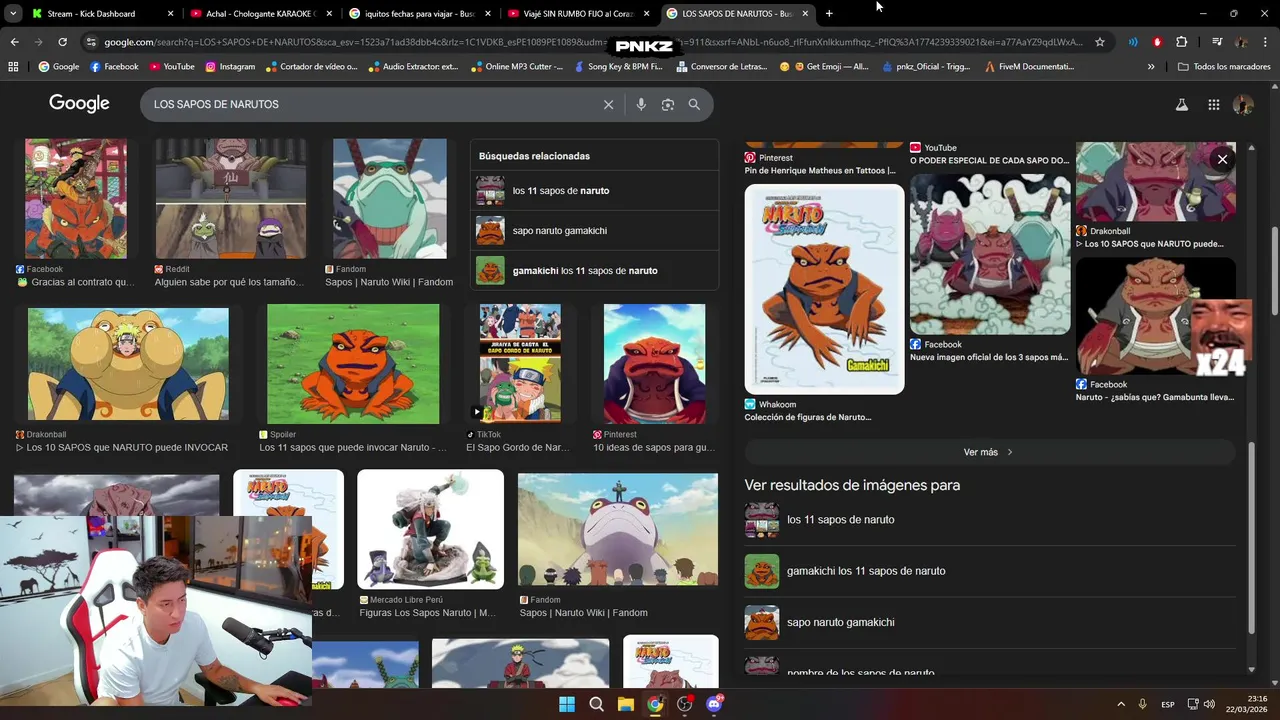Open 'O PODER ESPECIAL DE CADA SAPO' YouTube result
Image resolution: width=1280 pixels, height=720 pixels.
click(990, 160)
